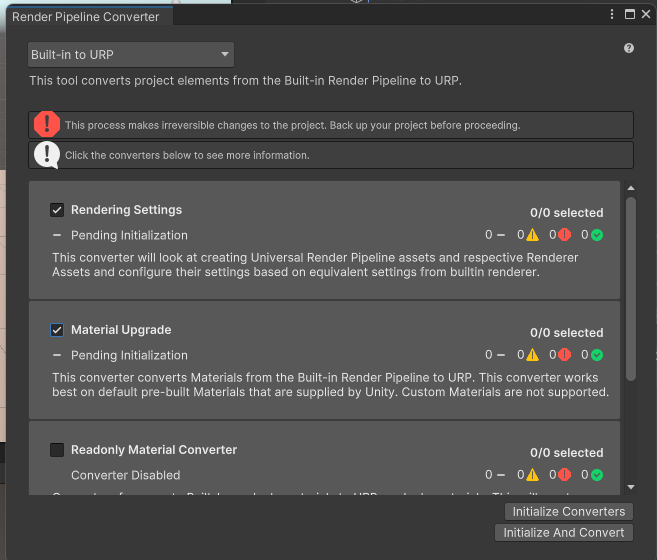Uncheck the Rendering Settings checkbox
This screenshot has width=657, height=560.
coord(57,210)
